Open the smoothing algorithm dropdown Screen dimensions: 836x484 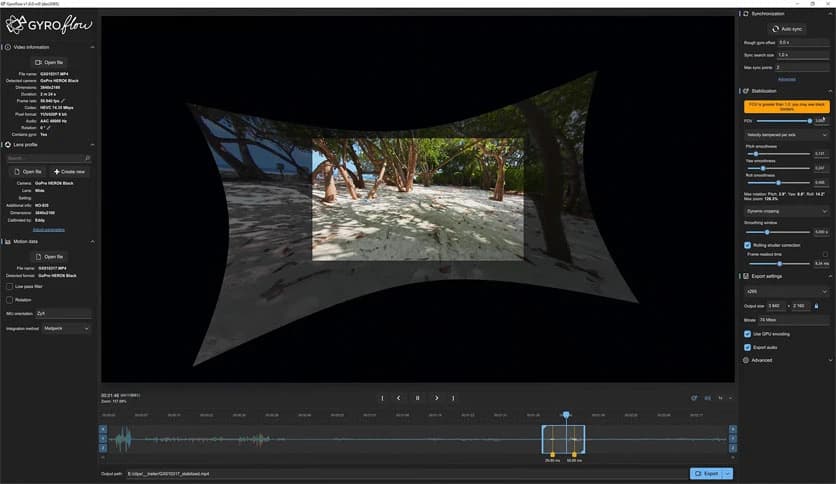tap(787, 135)
